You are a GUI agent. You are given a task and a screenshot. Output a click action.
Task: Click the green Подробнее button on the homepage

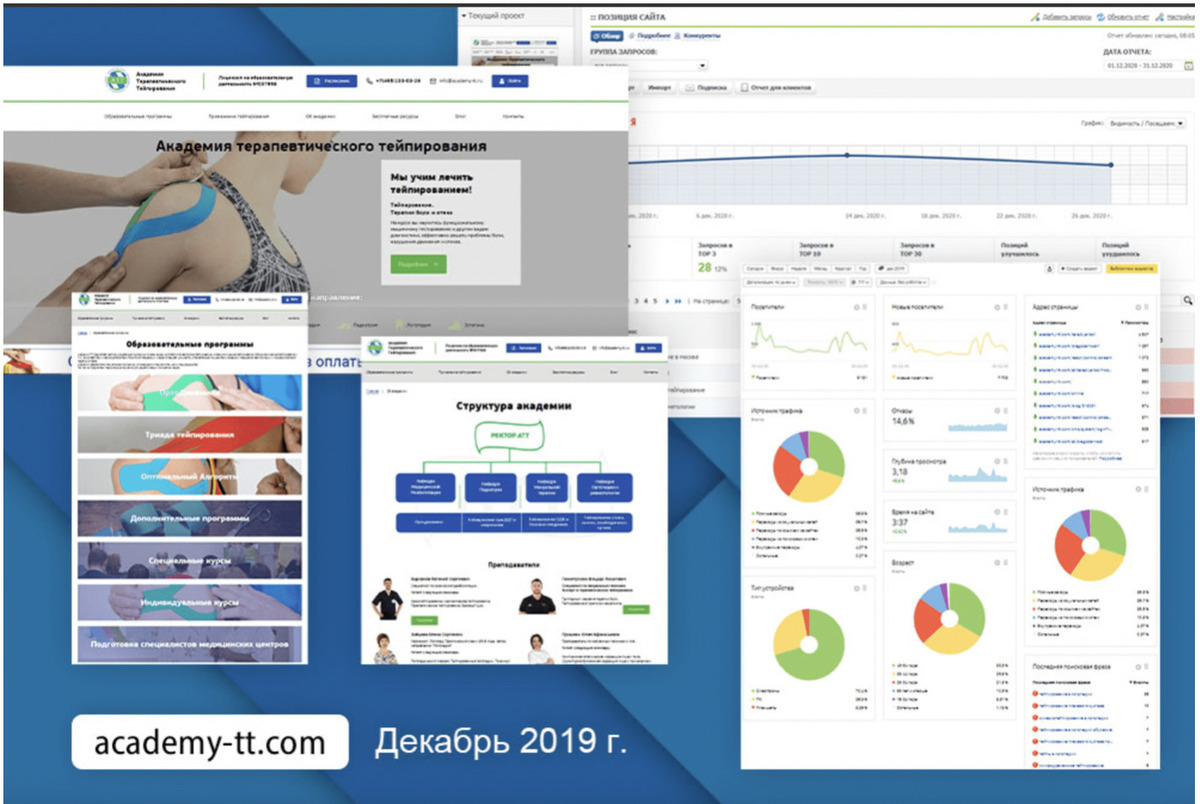pyautogui.click(x=418, y=265)
